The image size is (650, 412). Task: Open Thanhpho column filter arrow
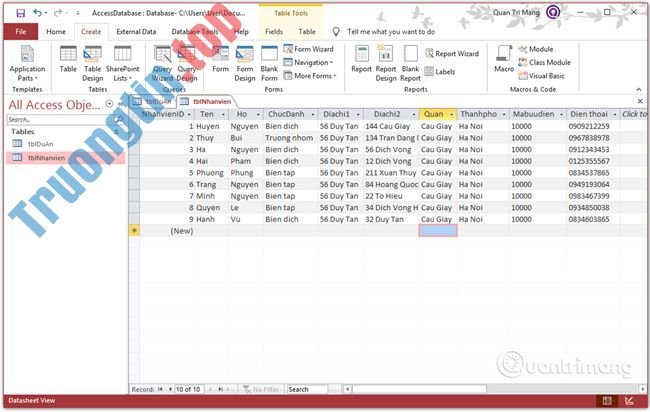(504, 114)
